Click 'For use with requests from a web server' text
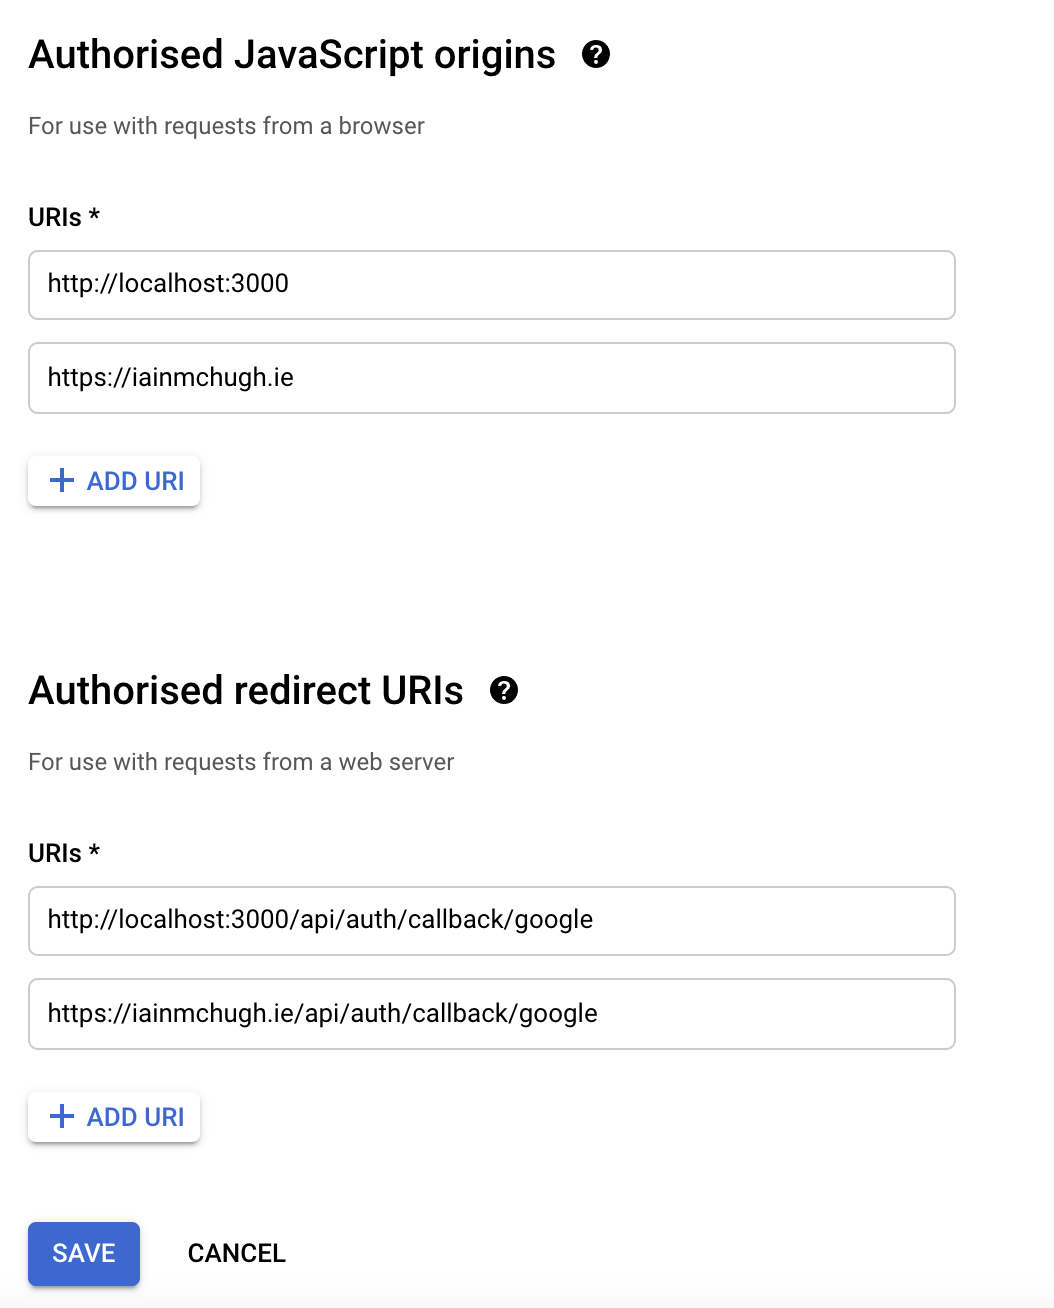This screenshot has width=1054, height=1308. click(x=241, y=762)
